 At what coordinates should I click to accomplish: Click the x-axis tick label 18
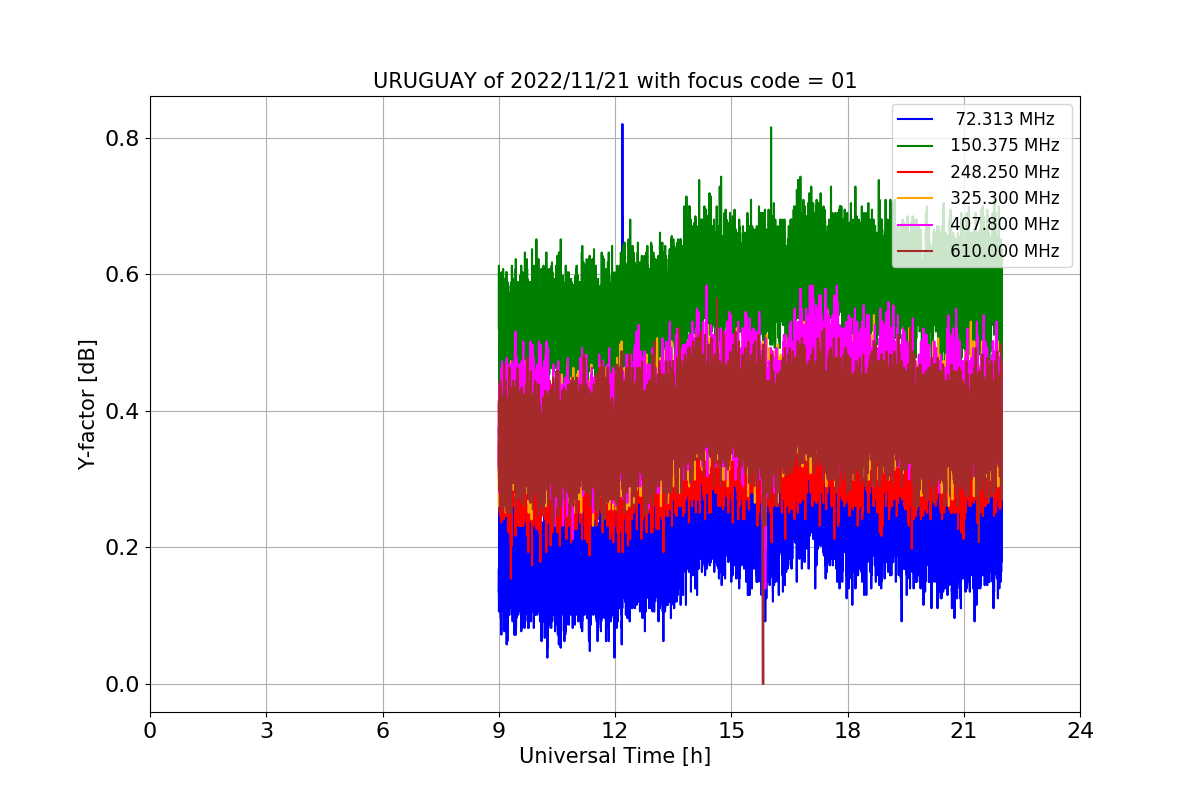(x=848, y=731)
